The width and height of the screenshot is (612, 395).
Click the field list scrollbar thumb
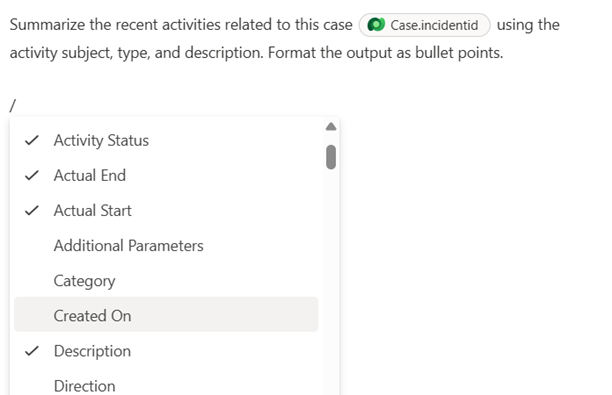click(x=331, y=157)
